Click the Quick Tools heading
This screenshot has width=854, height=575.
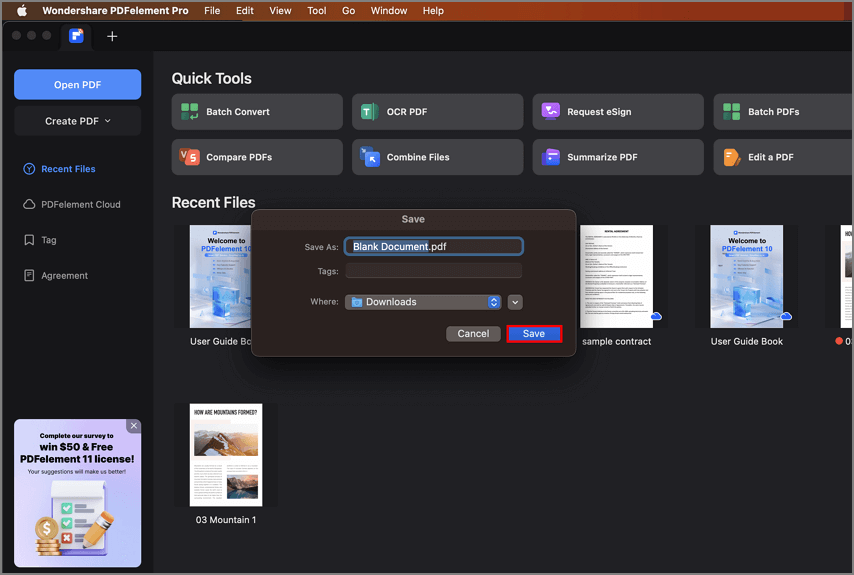211,78
